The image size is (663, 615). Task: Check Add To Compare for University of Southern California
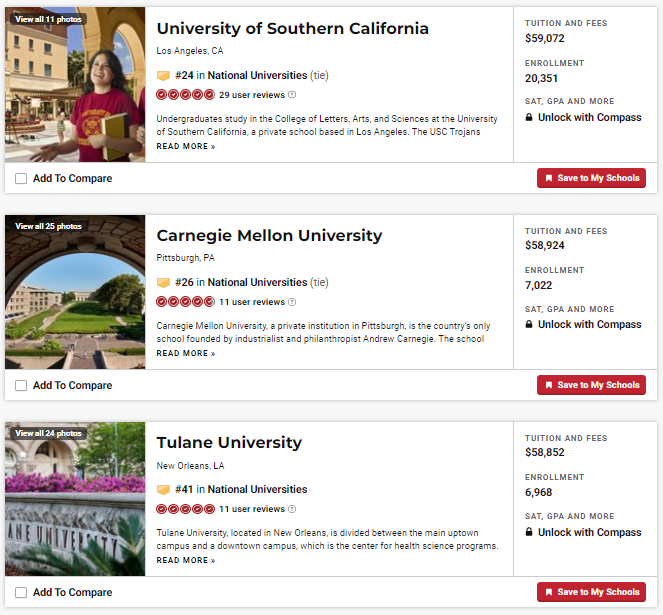22,178
